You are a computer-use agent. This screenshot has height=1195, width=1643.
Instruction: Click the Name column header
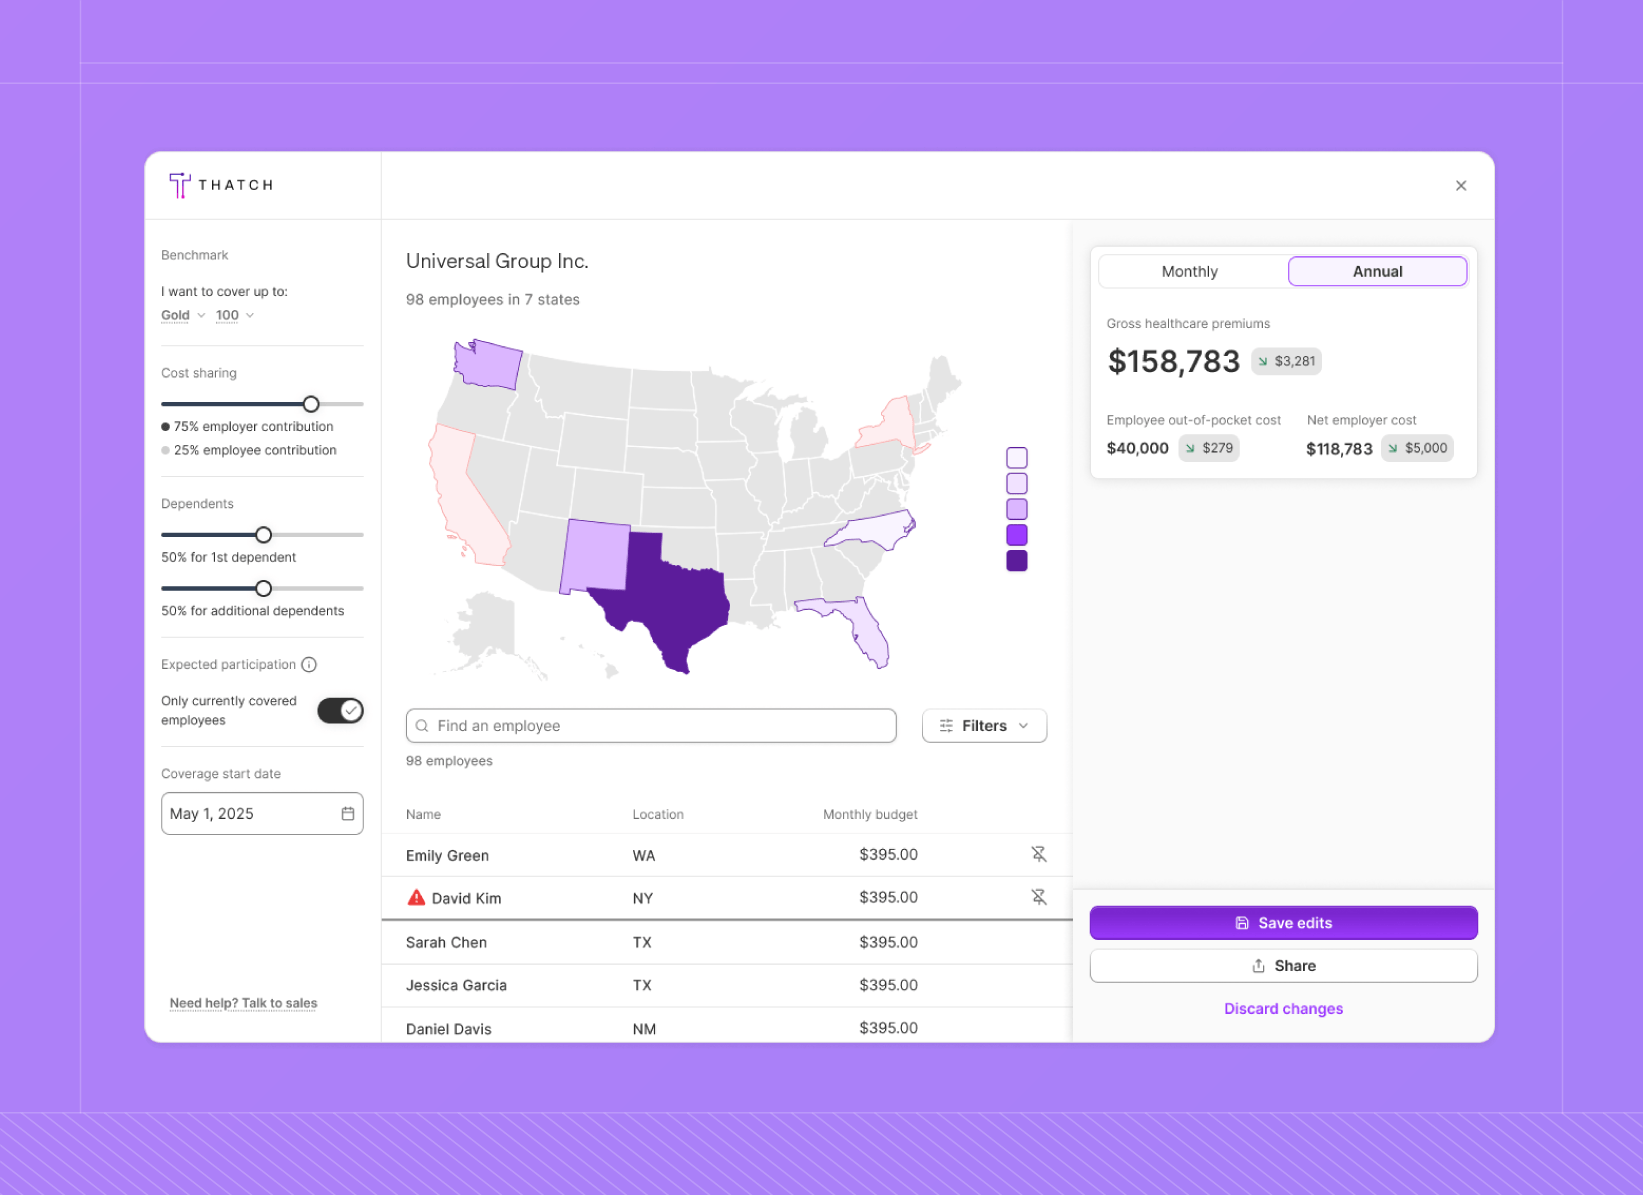(x=423, y=815)
